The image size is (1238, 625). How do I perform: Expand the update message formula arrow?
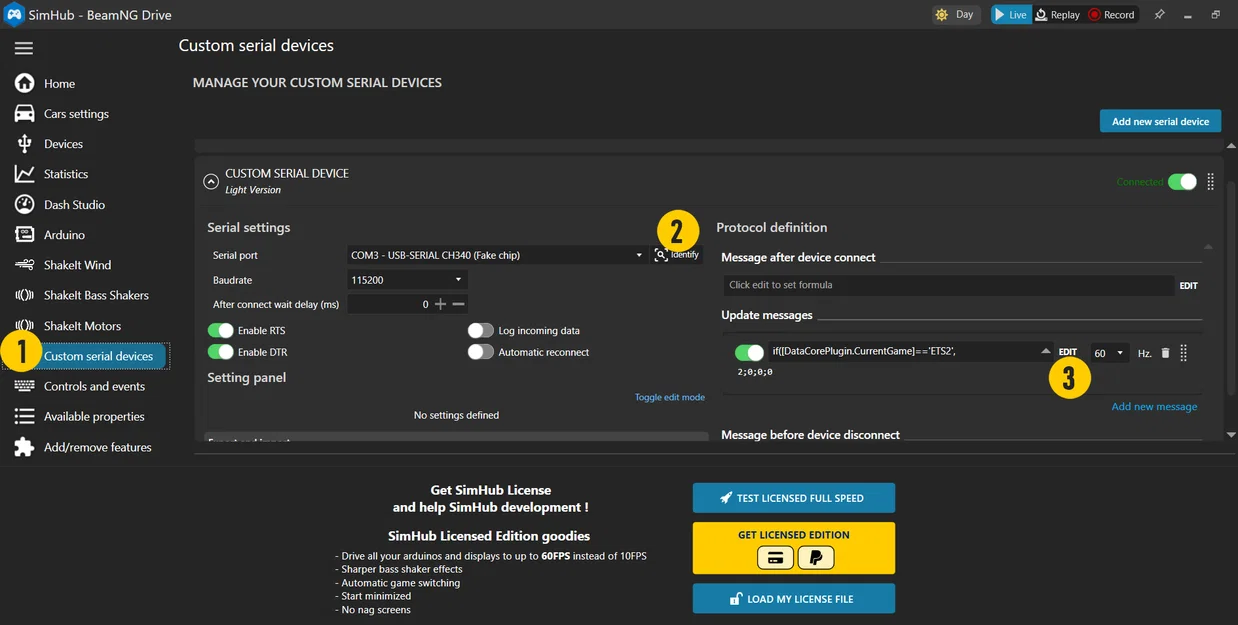1045,351
